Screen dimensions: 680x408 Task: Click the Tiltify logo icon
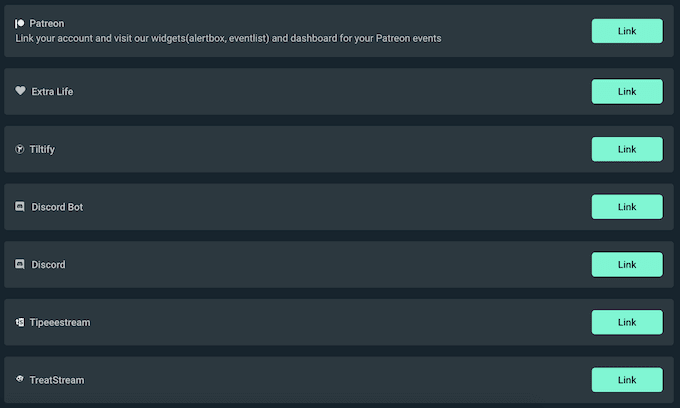[20, 149]
